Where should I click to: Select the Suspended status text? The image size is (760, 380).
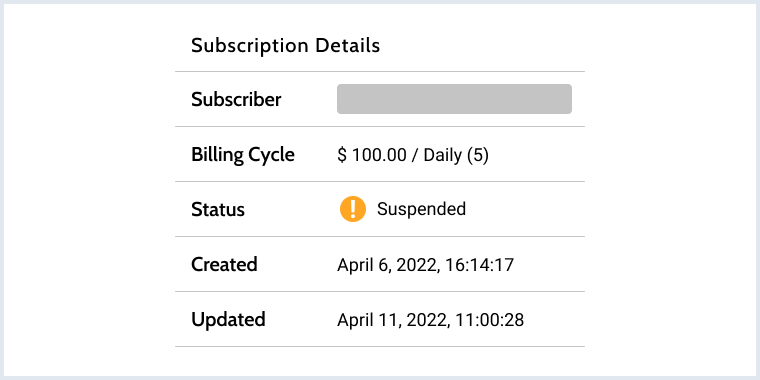[421, 209]
